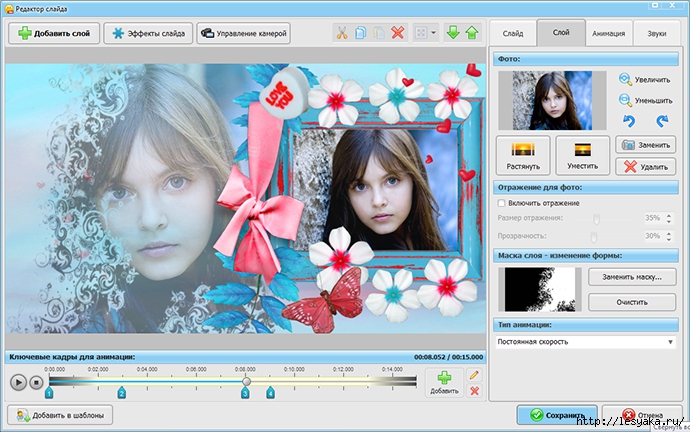Select keyframe marker 2 on the timeline

122,394
